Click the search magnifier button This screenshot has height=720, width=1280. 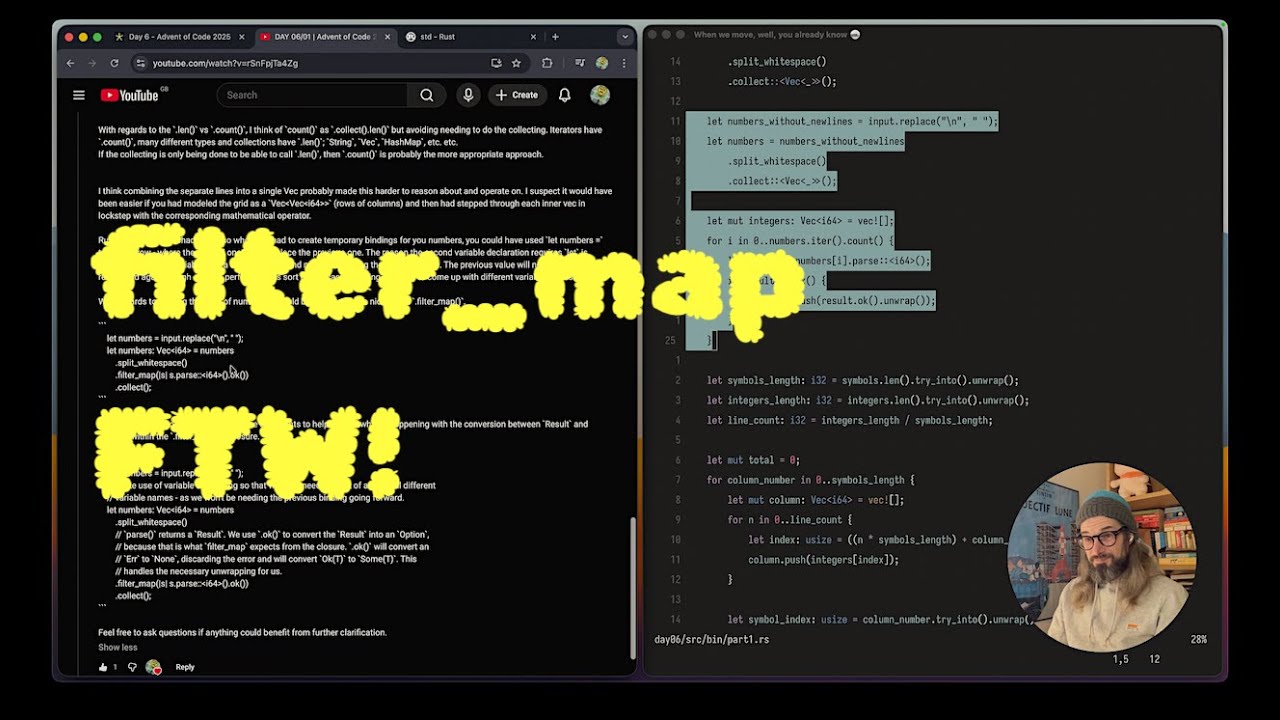click(x=427, y=95)
